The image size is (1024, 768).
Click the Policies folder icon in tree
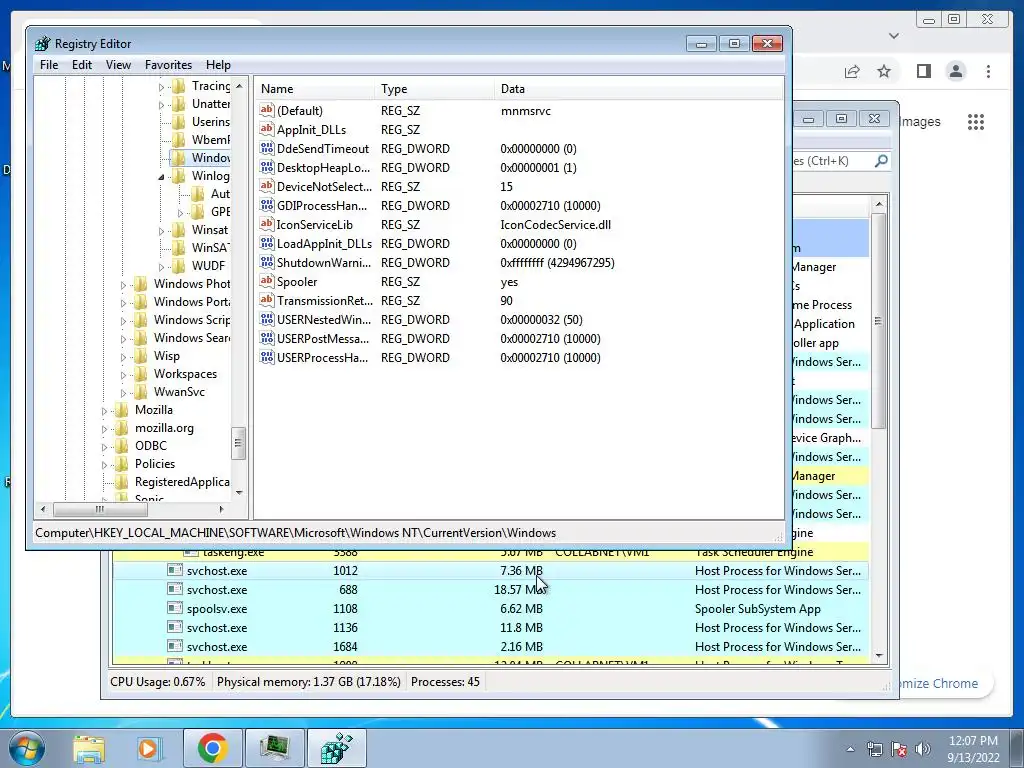pos(121,464)
